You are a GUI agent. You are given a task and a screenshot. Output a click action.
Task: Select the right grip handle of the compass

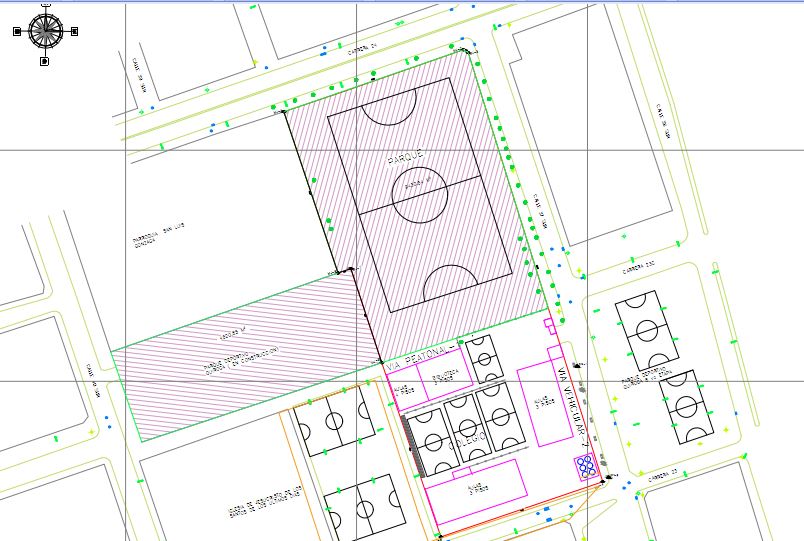click(74, 31)
